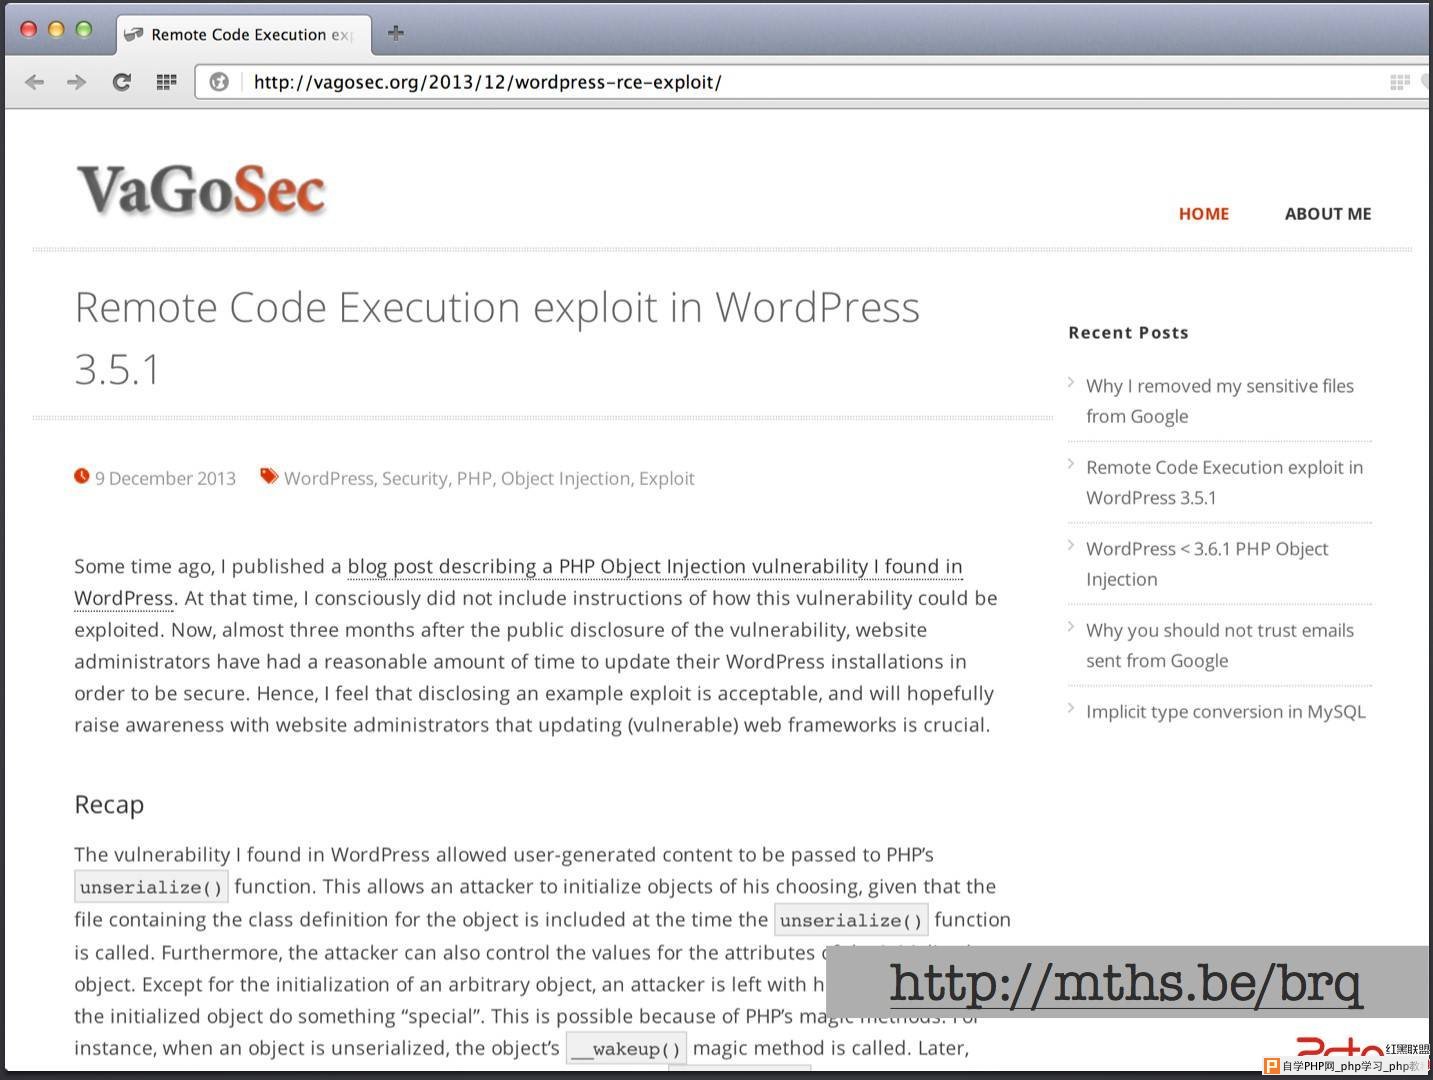The height and width of the screenshot is (1080, 1433).
Task: Click the macOS green zoom window button
Action: coord(84,29)
